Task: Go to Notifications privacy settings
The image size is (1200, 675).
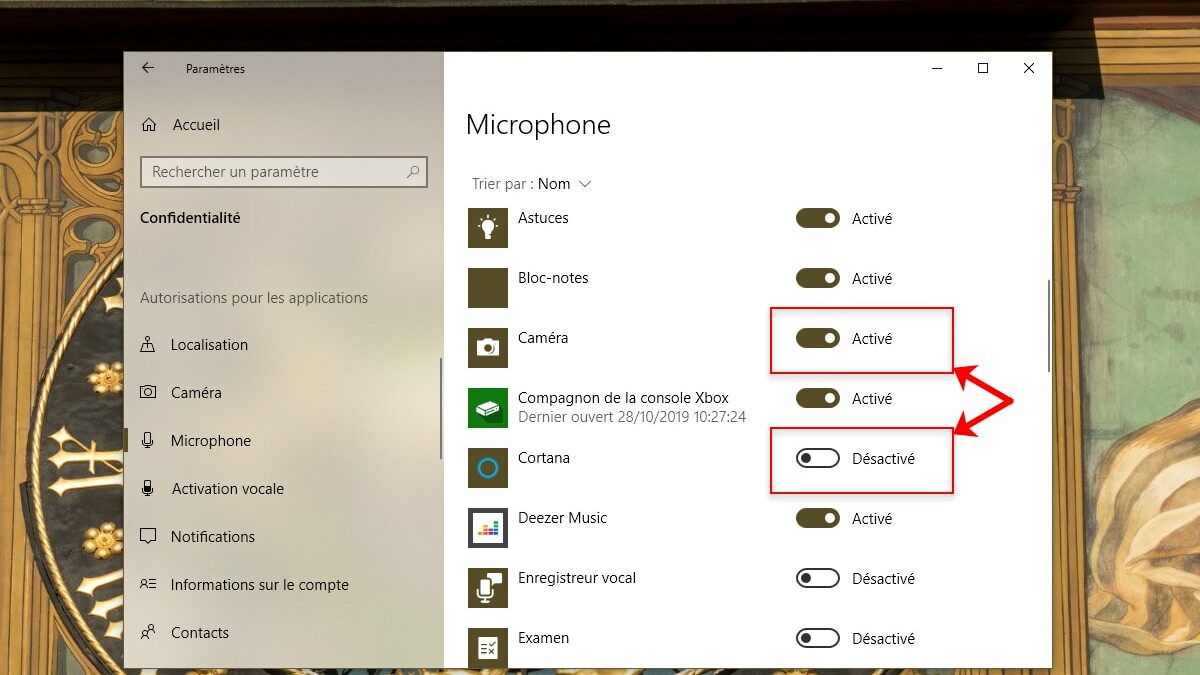Action: pyautogui.click(x=212, y=537)
